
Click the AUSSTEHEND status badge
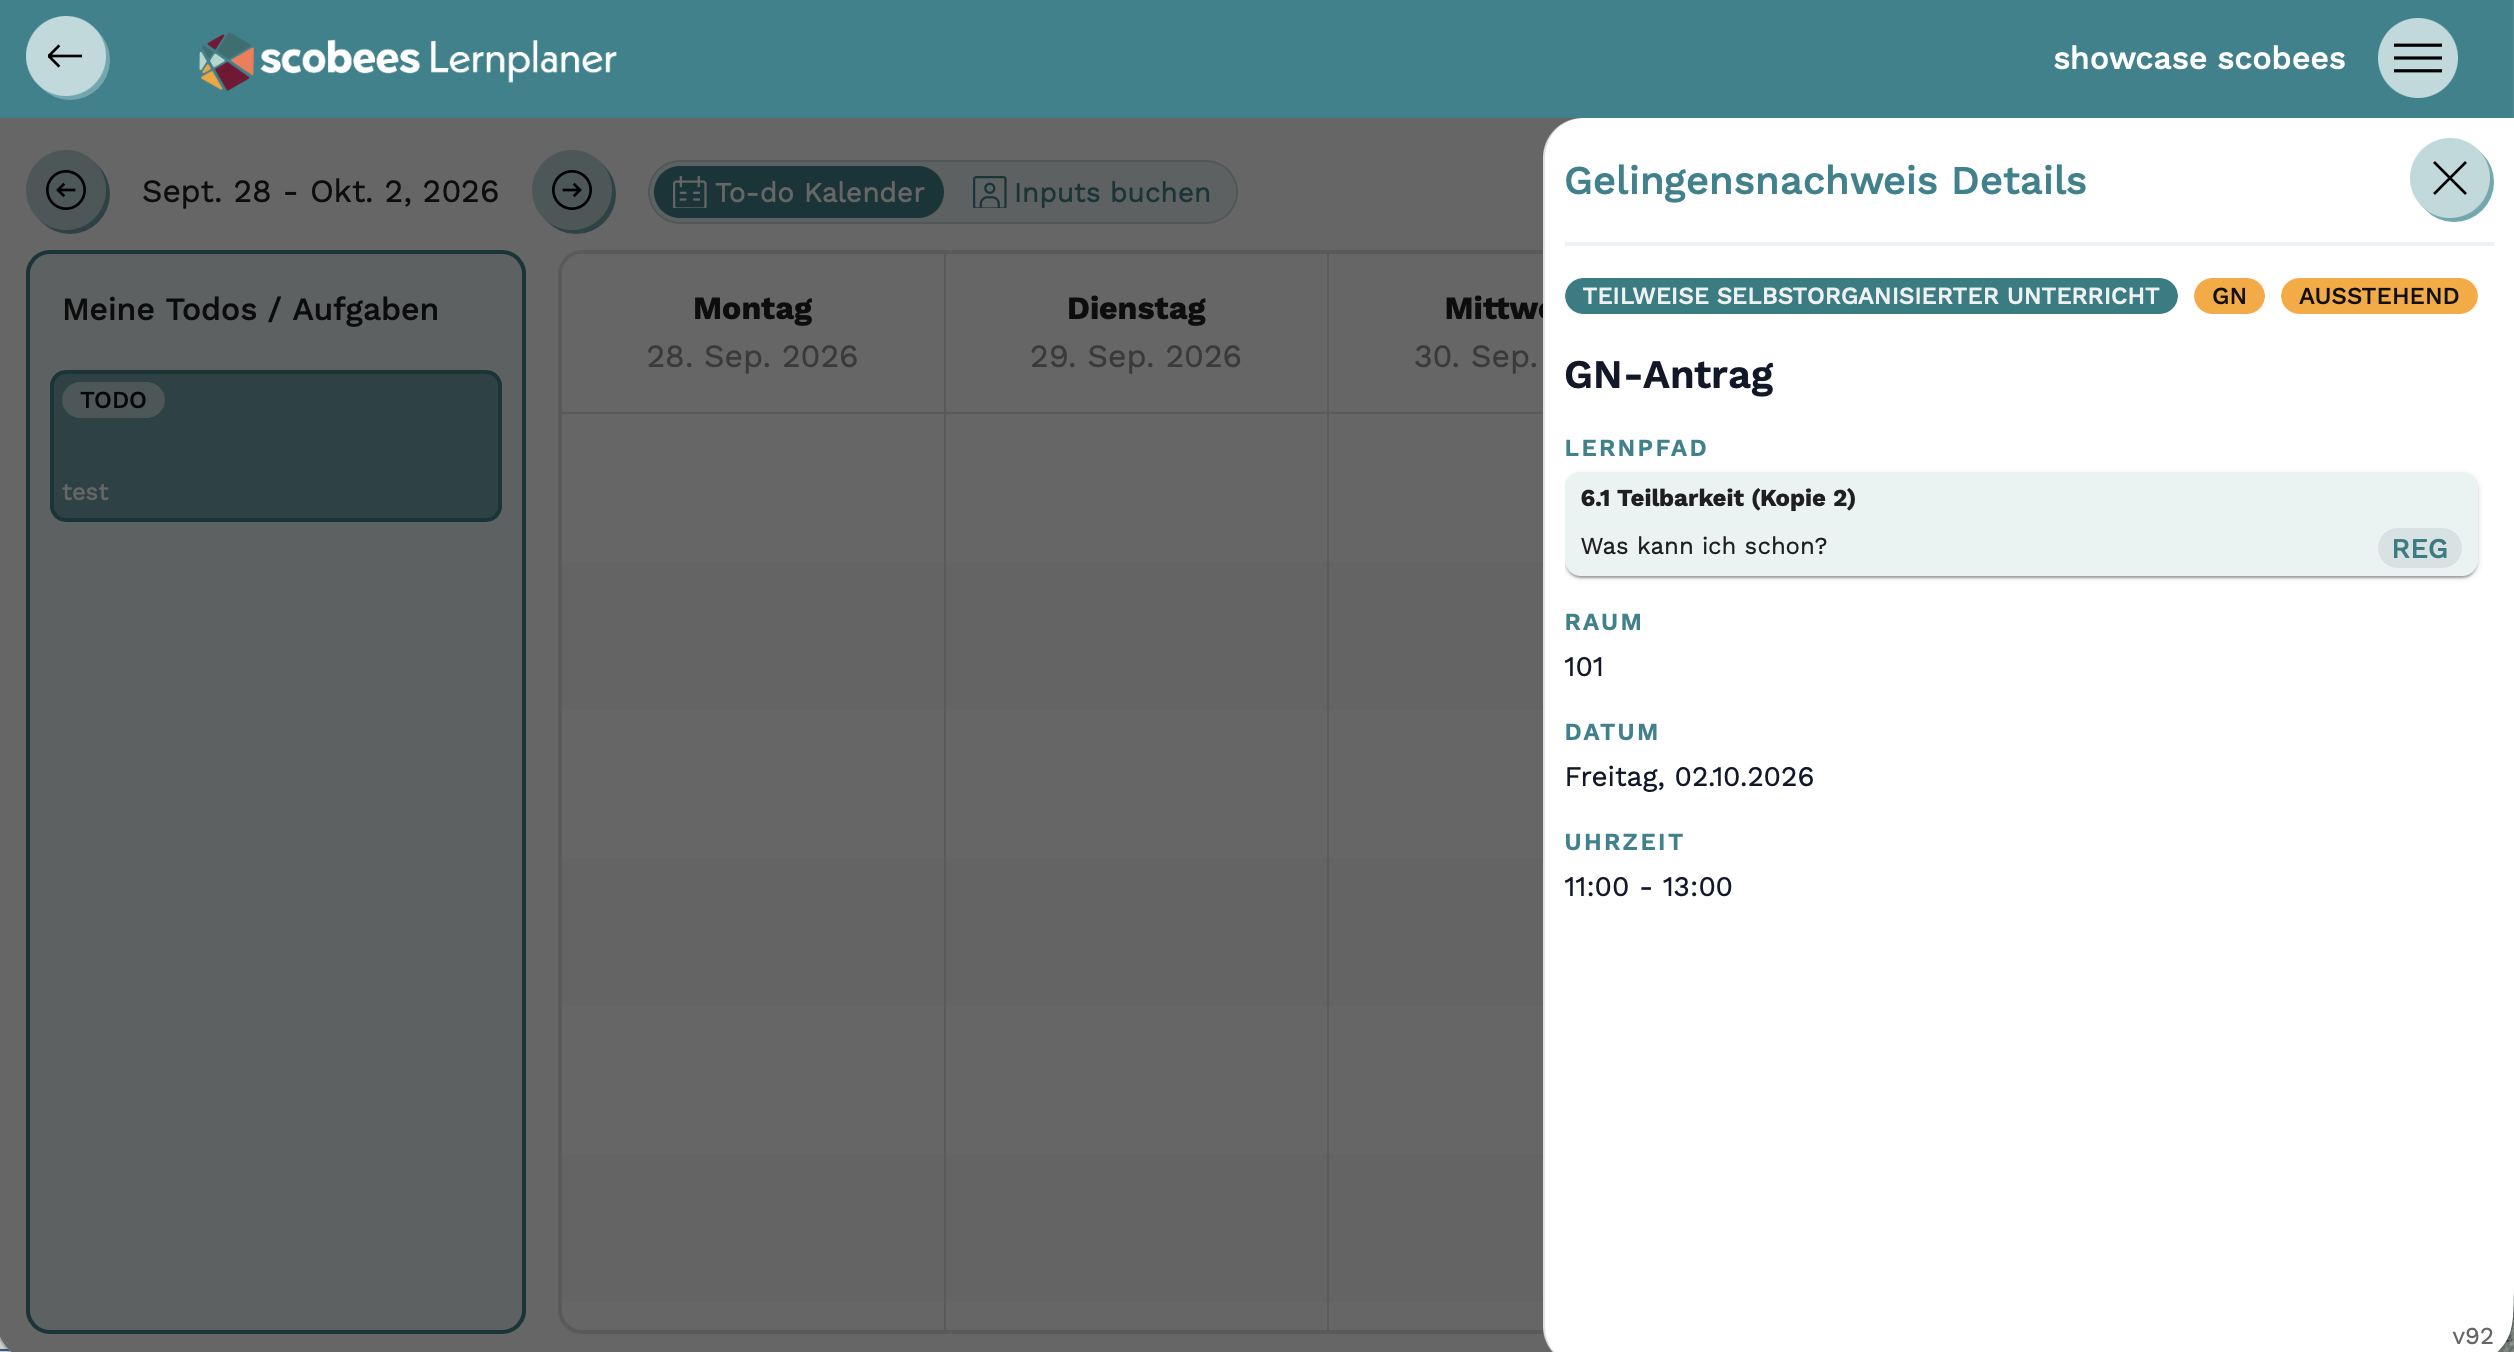coord(2378,296)
